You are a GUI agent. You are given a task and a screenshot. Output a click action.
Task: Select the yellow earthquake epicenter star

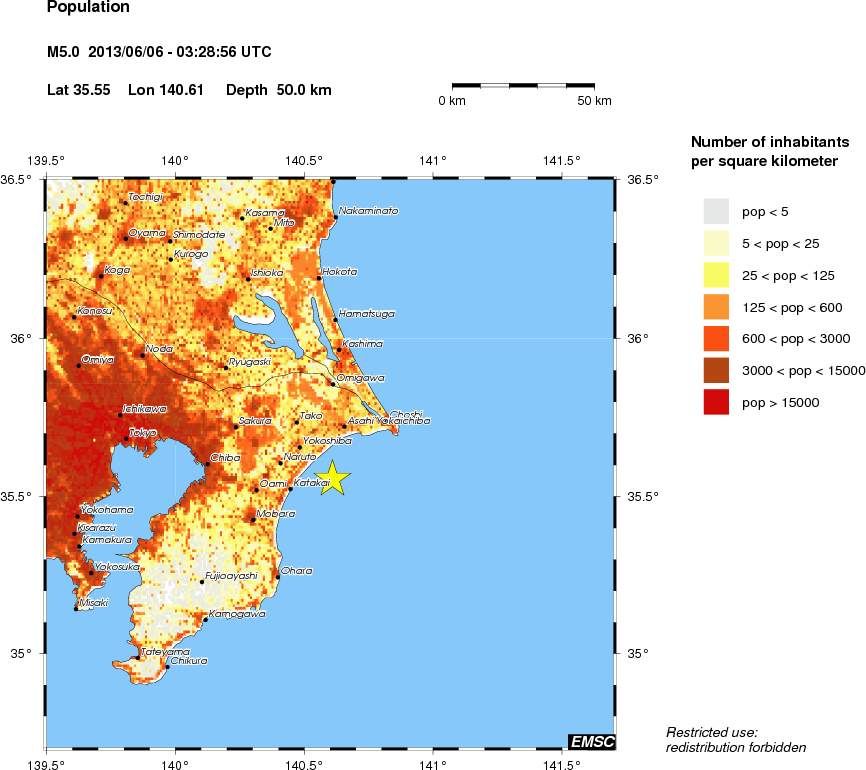tap(333, 480)
